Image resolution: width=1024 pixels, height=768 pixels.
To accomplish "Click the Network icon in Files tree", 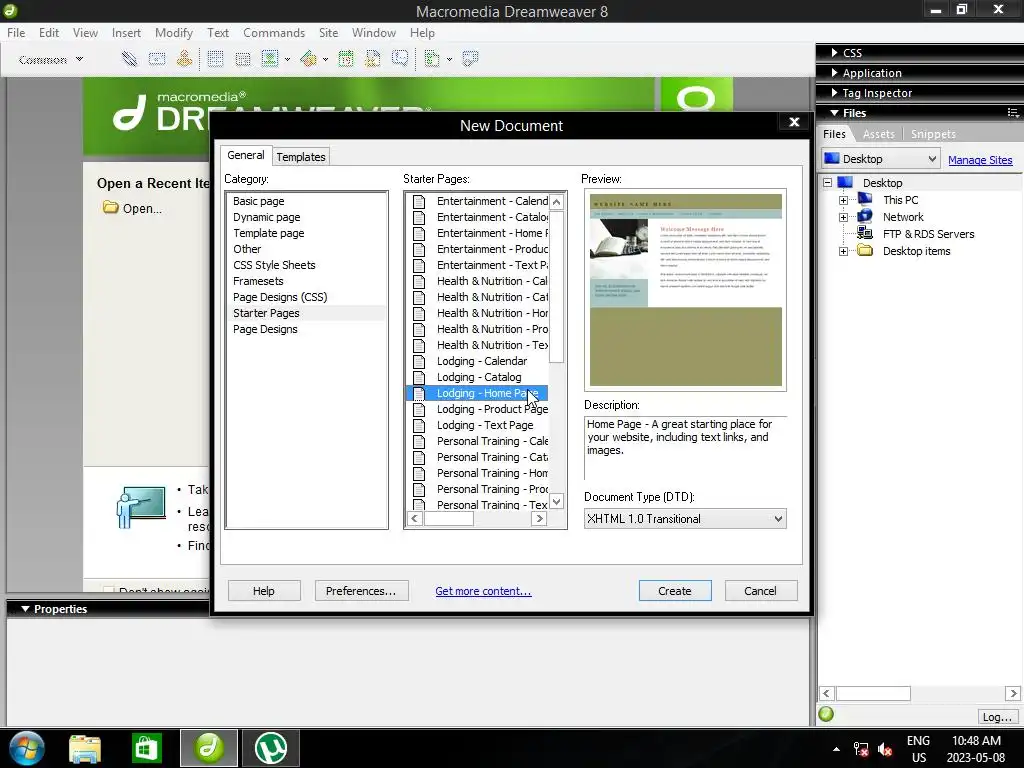I will click(865, 216).
